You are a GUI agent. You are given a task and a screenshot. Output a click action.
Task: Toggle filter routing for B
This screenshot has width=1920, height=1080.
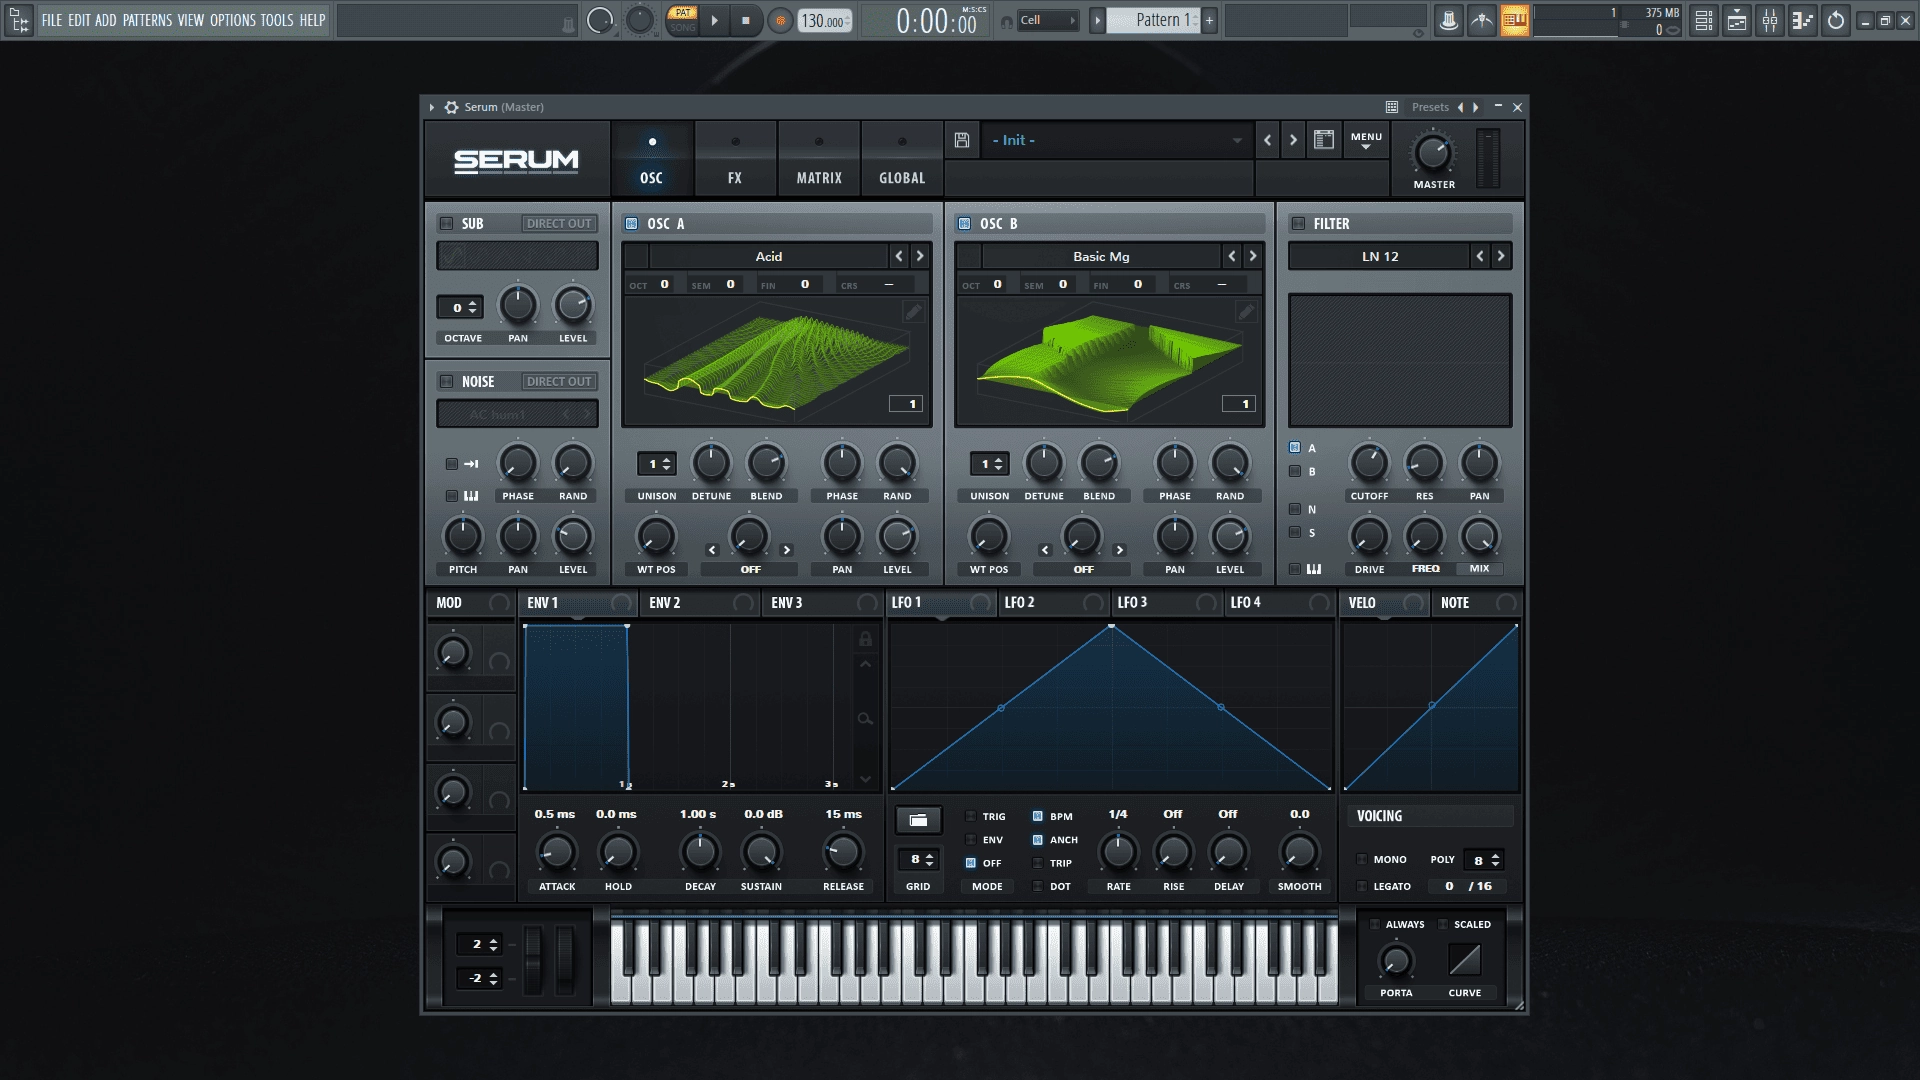tap(1295, 471)
